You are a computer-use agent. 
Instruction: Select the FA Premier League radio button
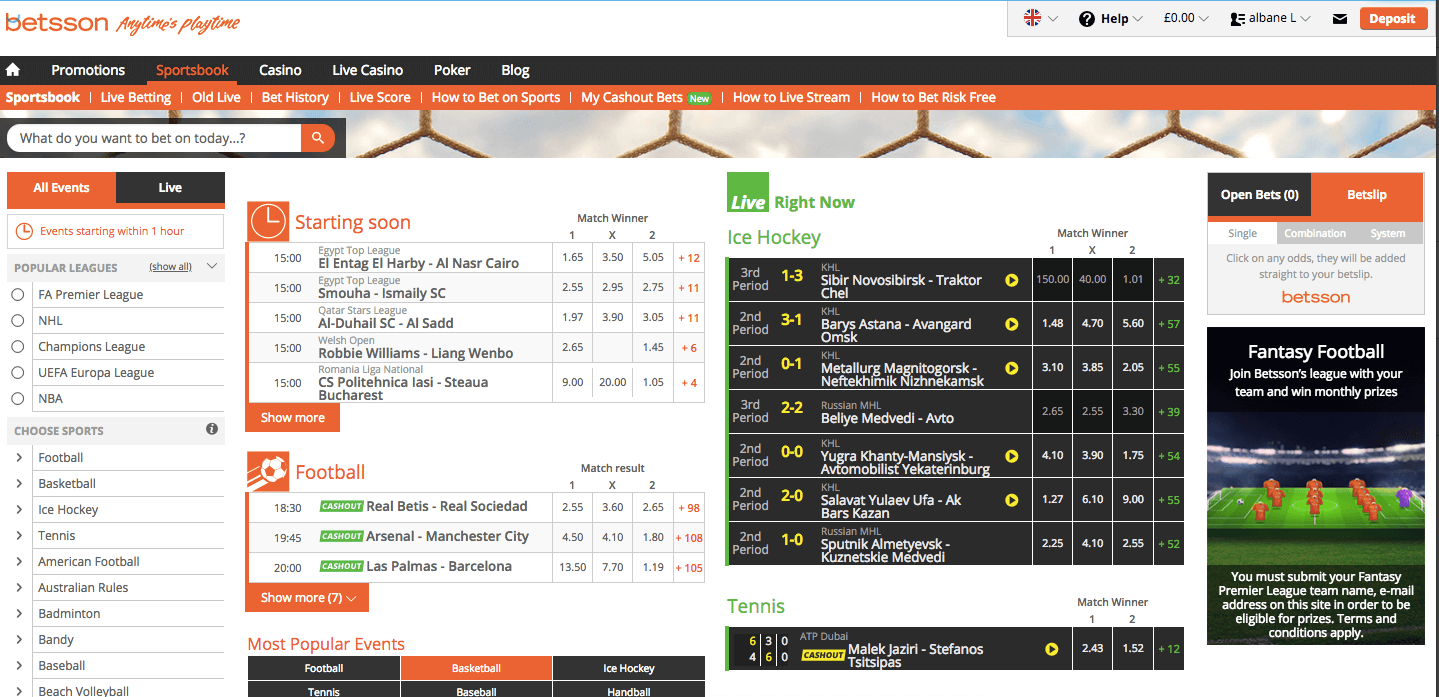pos(18,295)
